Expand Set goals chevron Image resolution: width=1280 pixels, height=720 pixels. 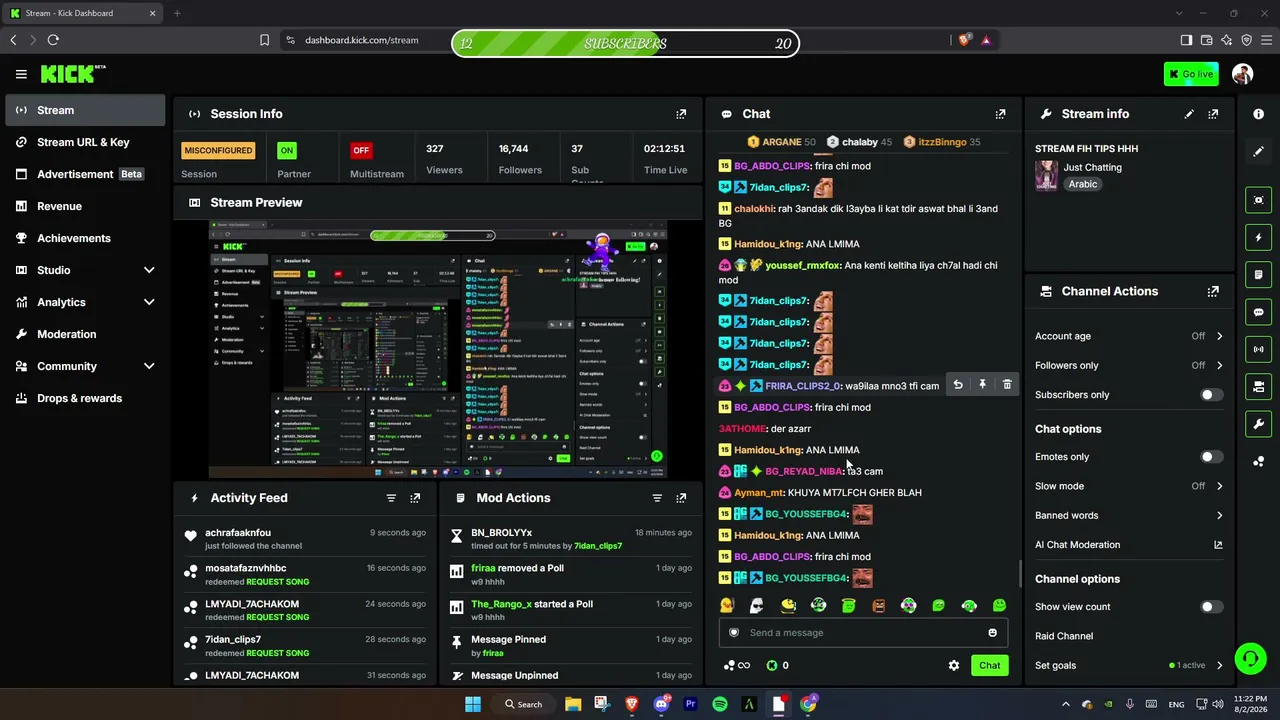click(1219, 665)
